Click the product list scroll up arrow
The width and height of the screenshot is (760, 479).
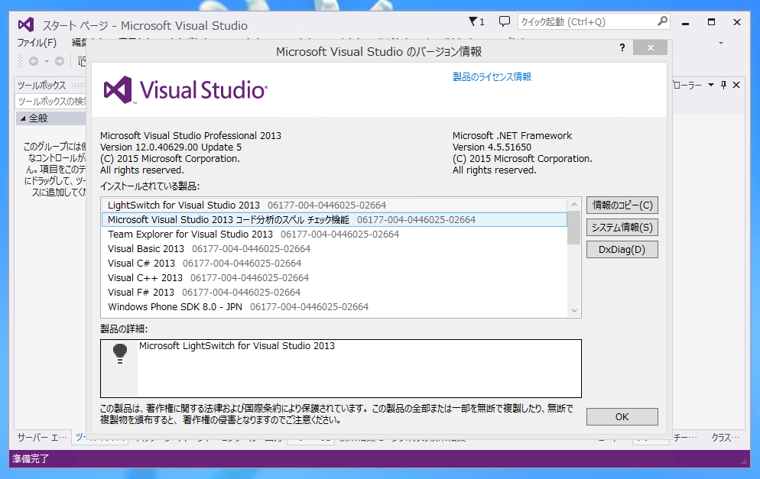[x=574, y=205]
